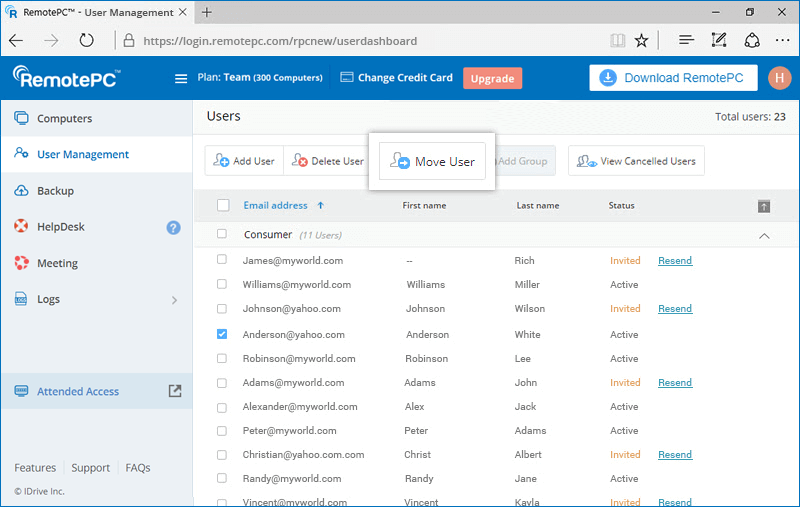The width and height of the screenshot is (800, 507).
Task: Click the Computers sidebar icon
Action: click(x=21, y=118)
